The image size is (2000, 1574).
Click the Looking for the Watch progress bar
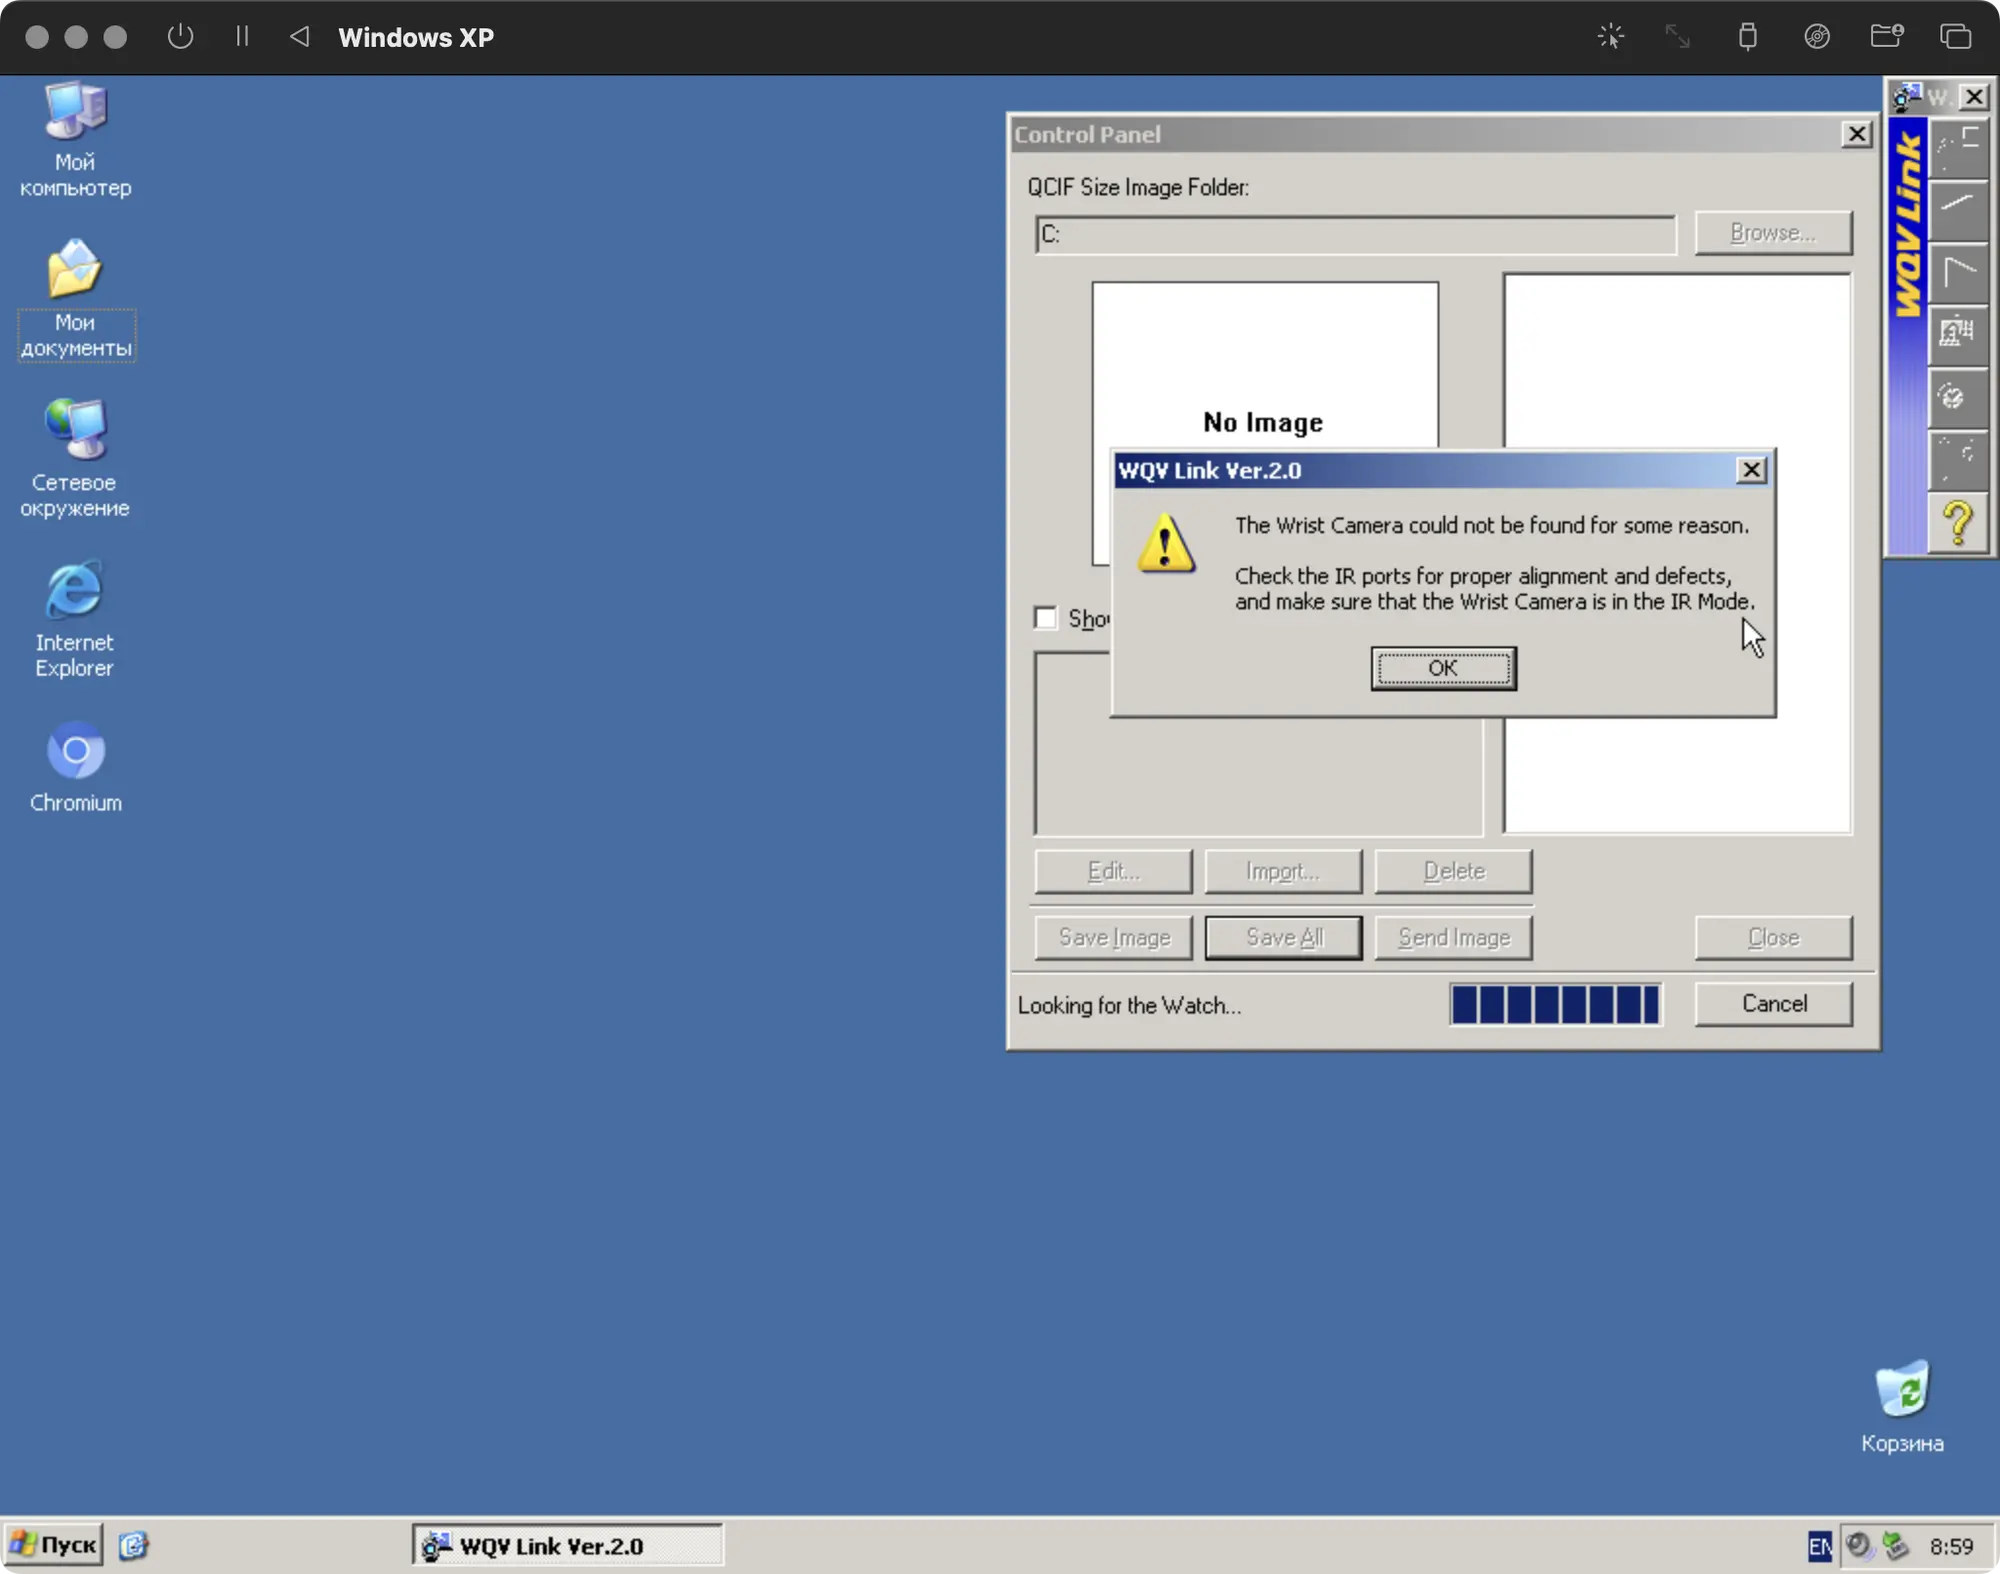(1556, 1004)
